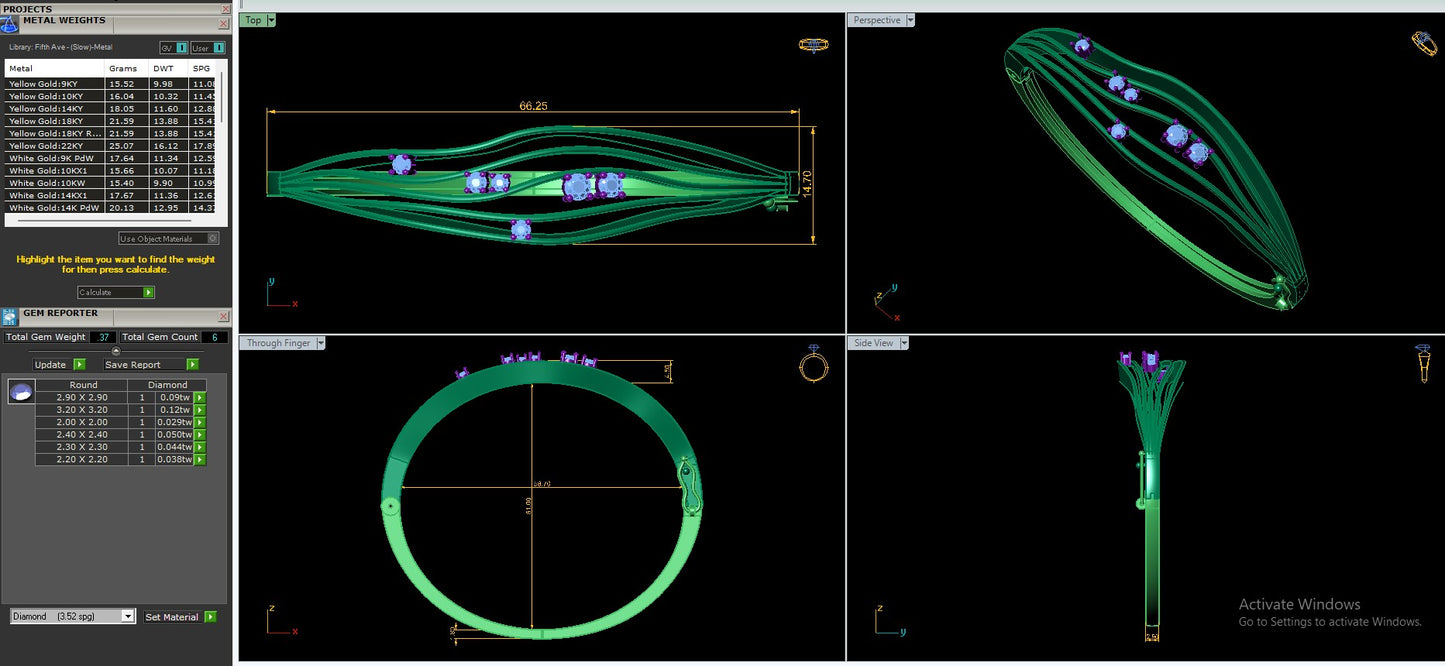Click the Total Gem Count value field
The image size is (1445, 666).
pyautogui.click(x=215, y=338)
